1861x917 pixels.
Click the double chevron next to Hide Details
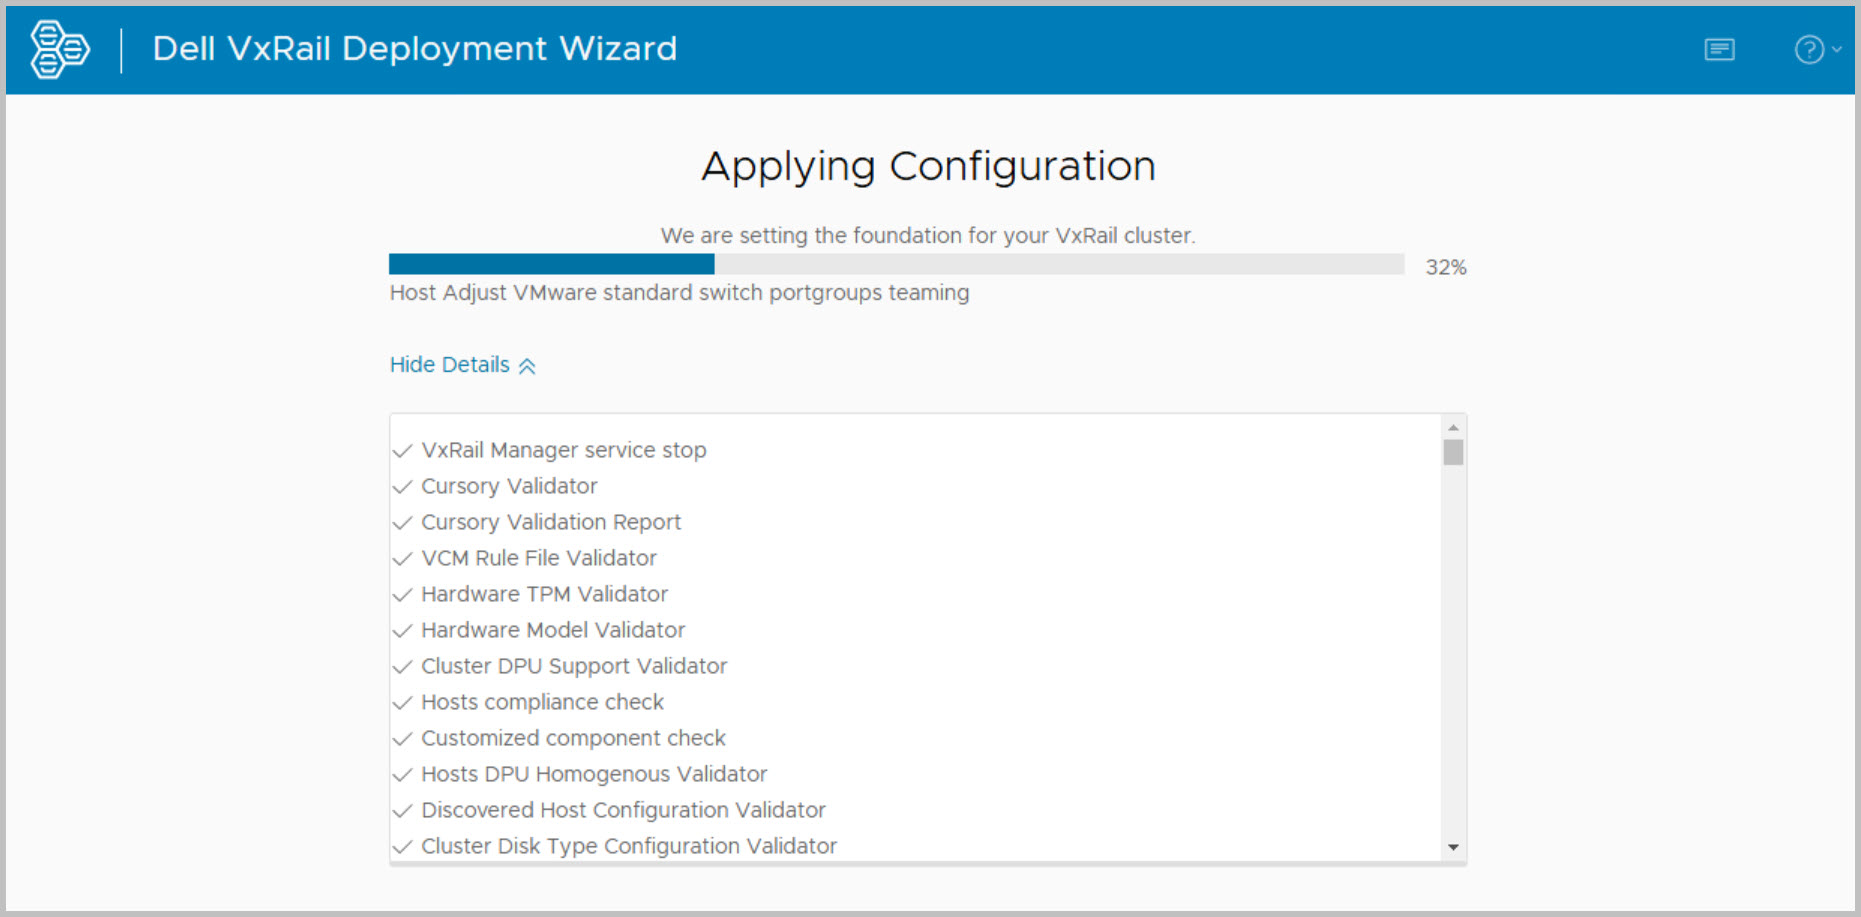[x=527, y=366]
